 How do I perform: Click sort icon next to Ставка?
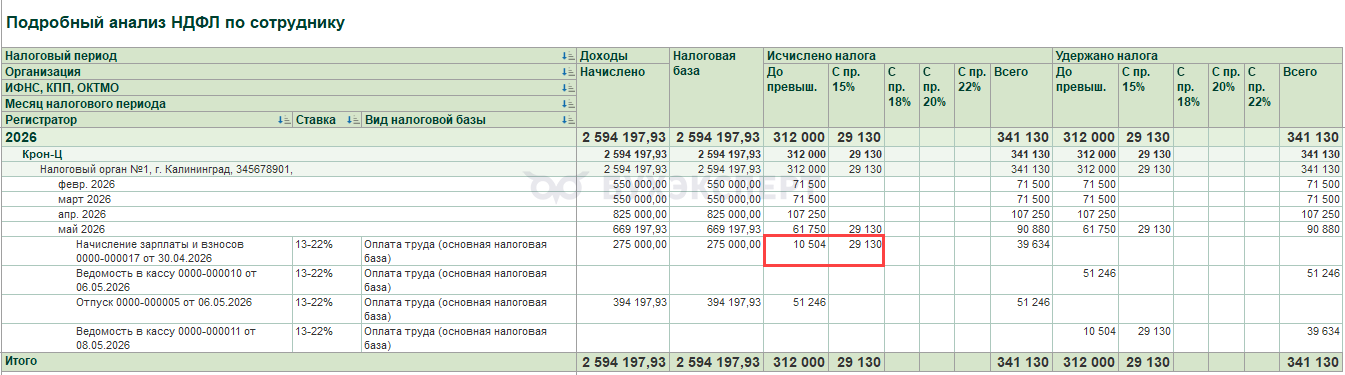pyautogui.click(x=353, y=120)
